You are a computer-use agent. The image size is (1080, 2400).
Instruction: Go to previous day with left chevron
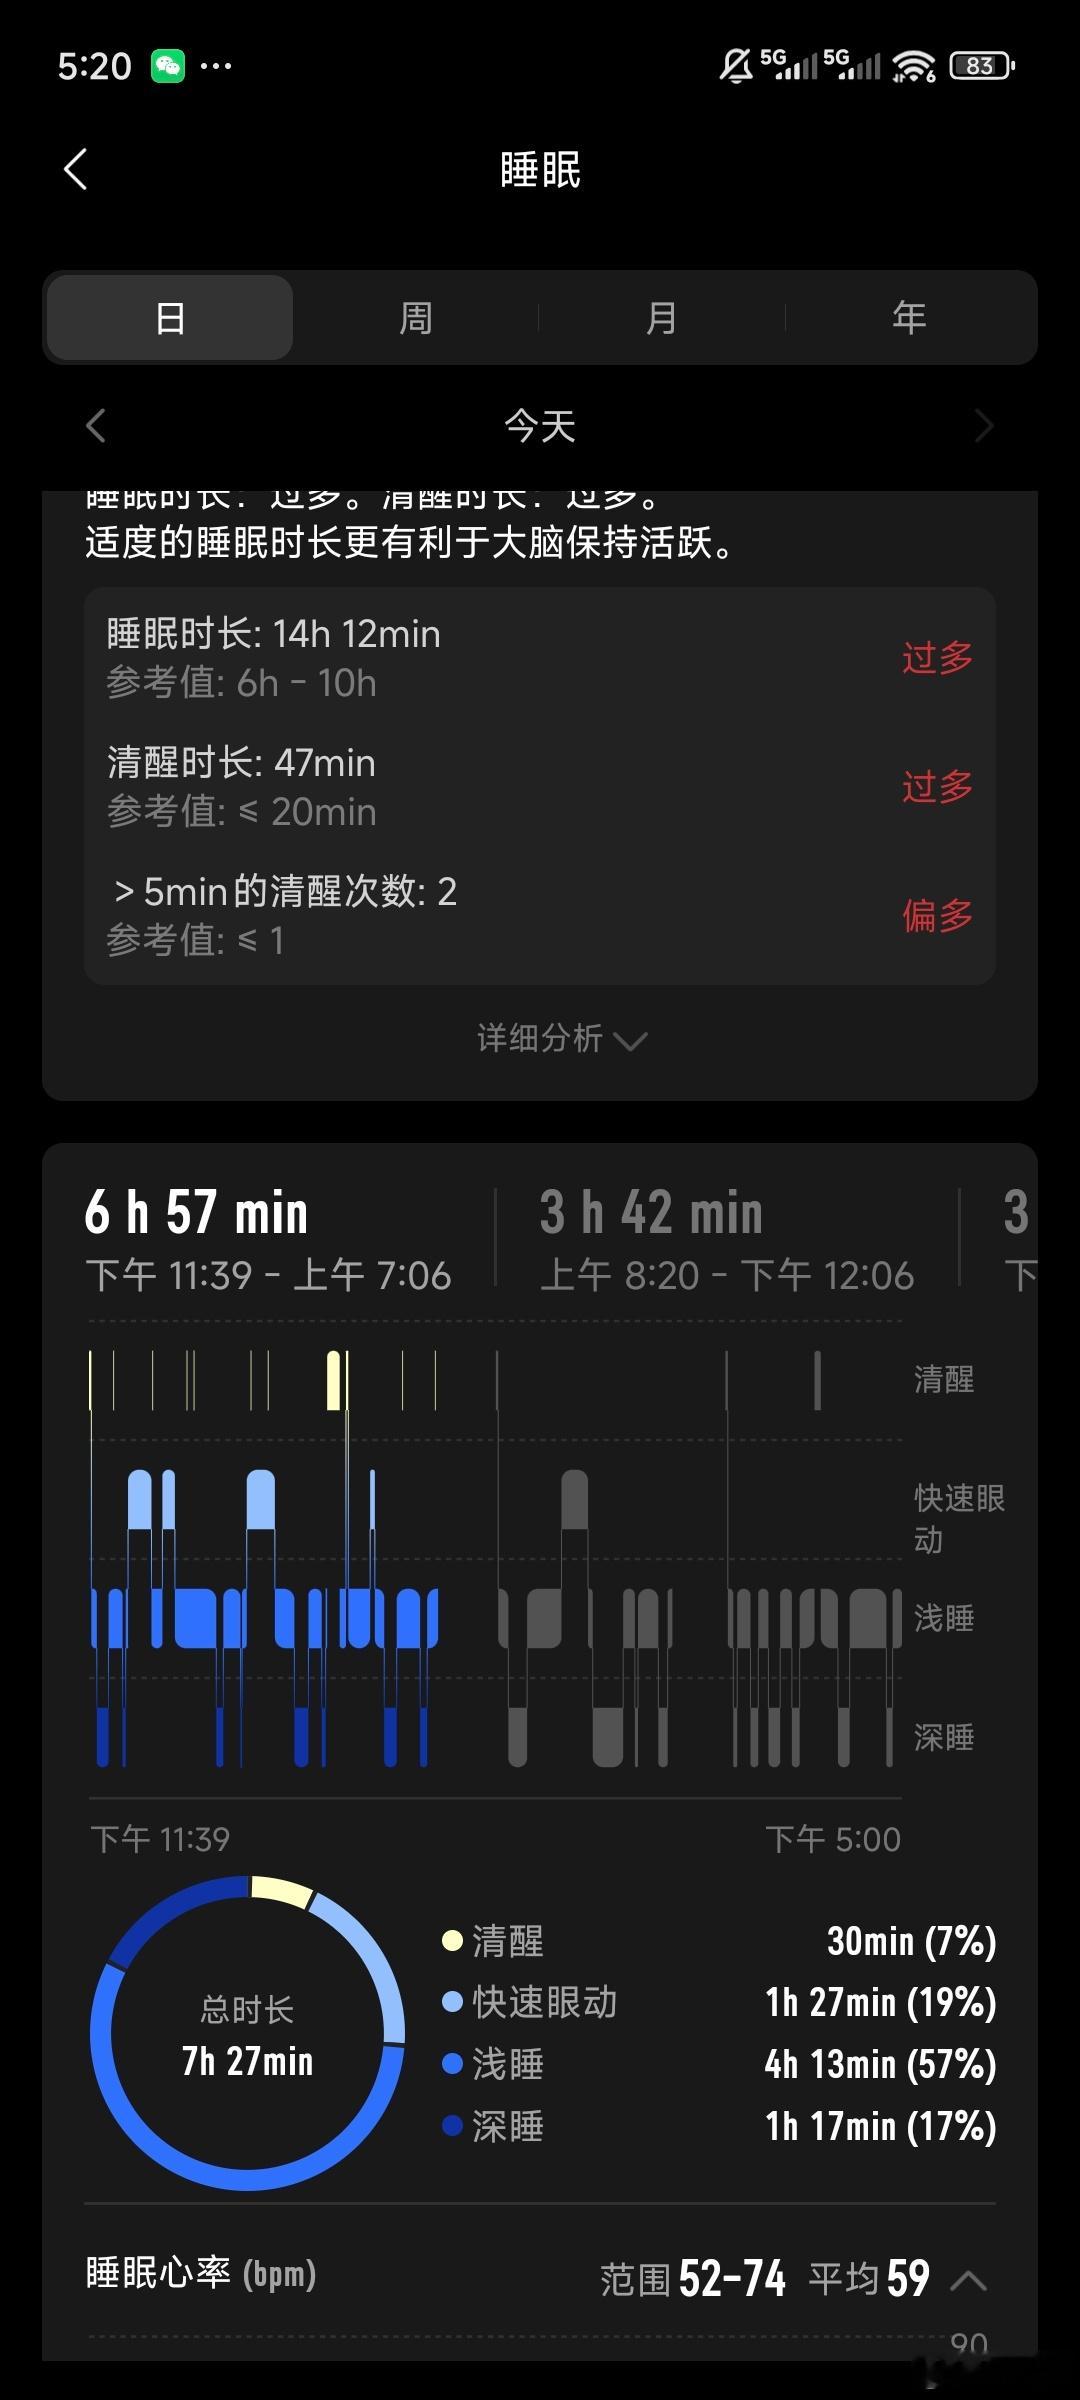pos(96,426)
